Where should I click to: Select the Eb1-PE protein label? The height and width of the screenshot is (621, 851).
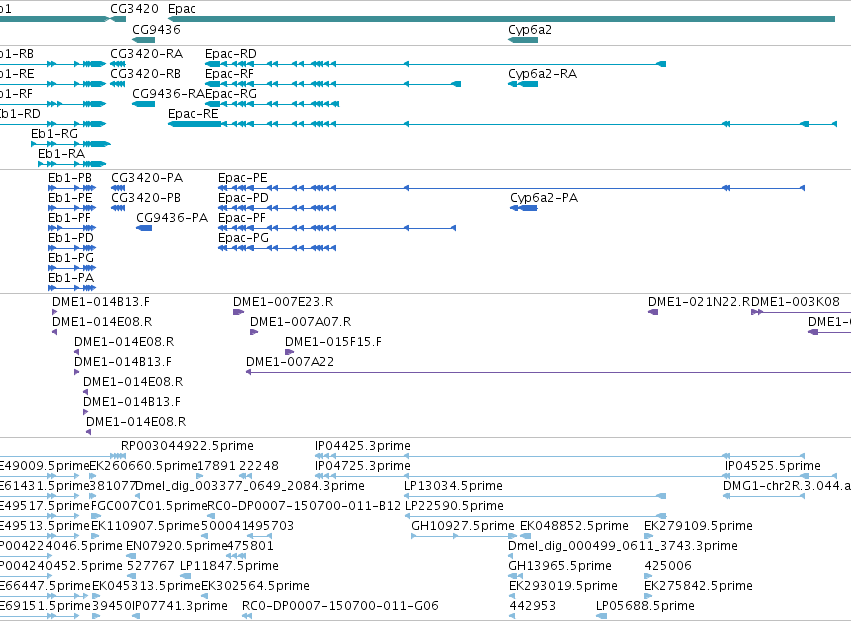coord(70,198)
